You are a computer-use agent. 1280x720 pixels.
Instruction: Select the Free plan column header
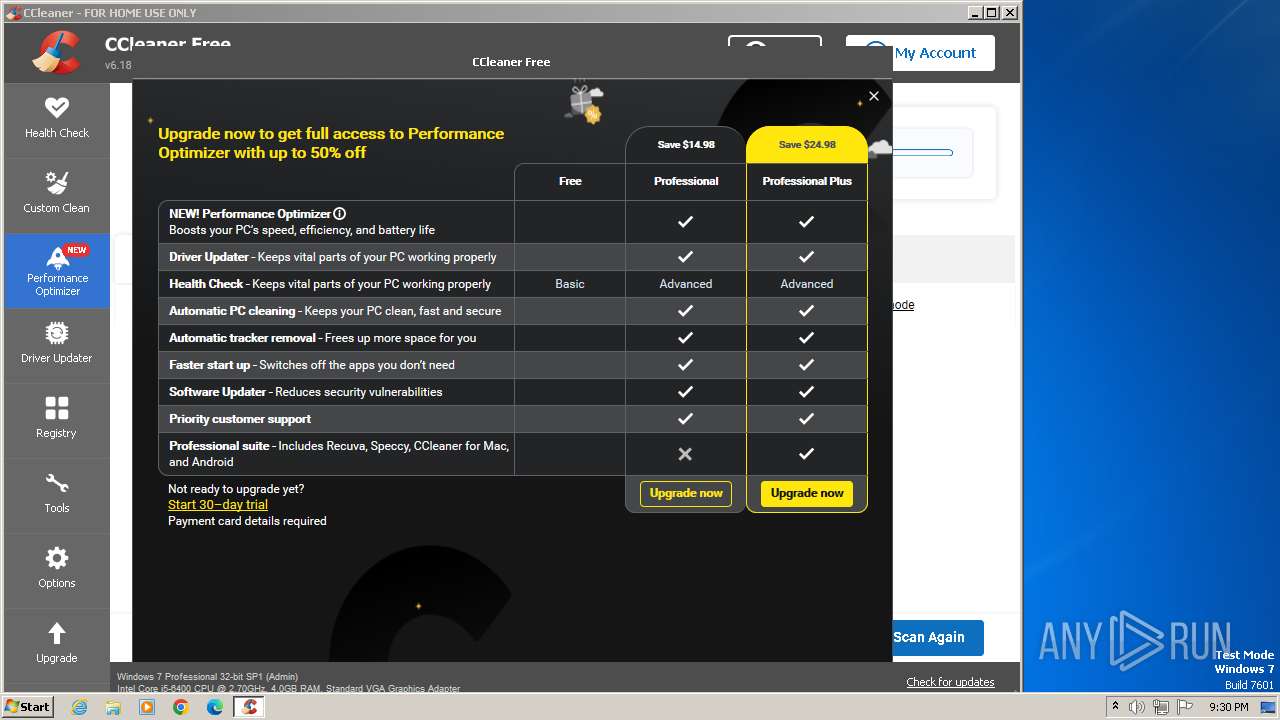[x=570, y=181]
